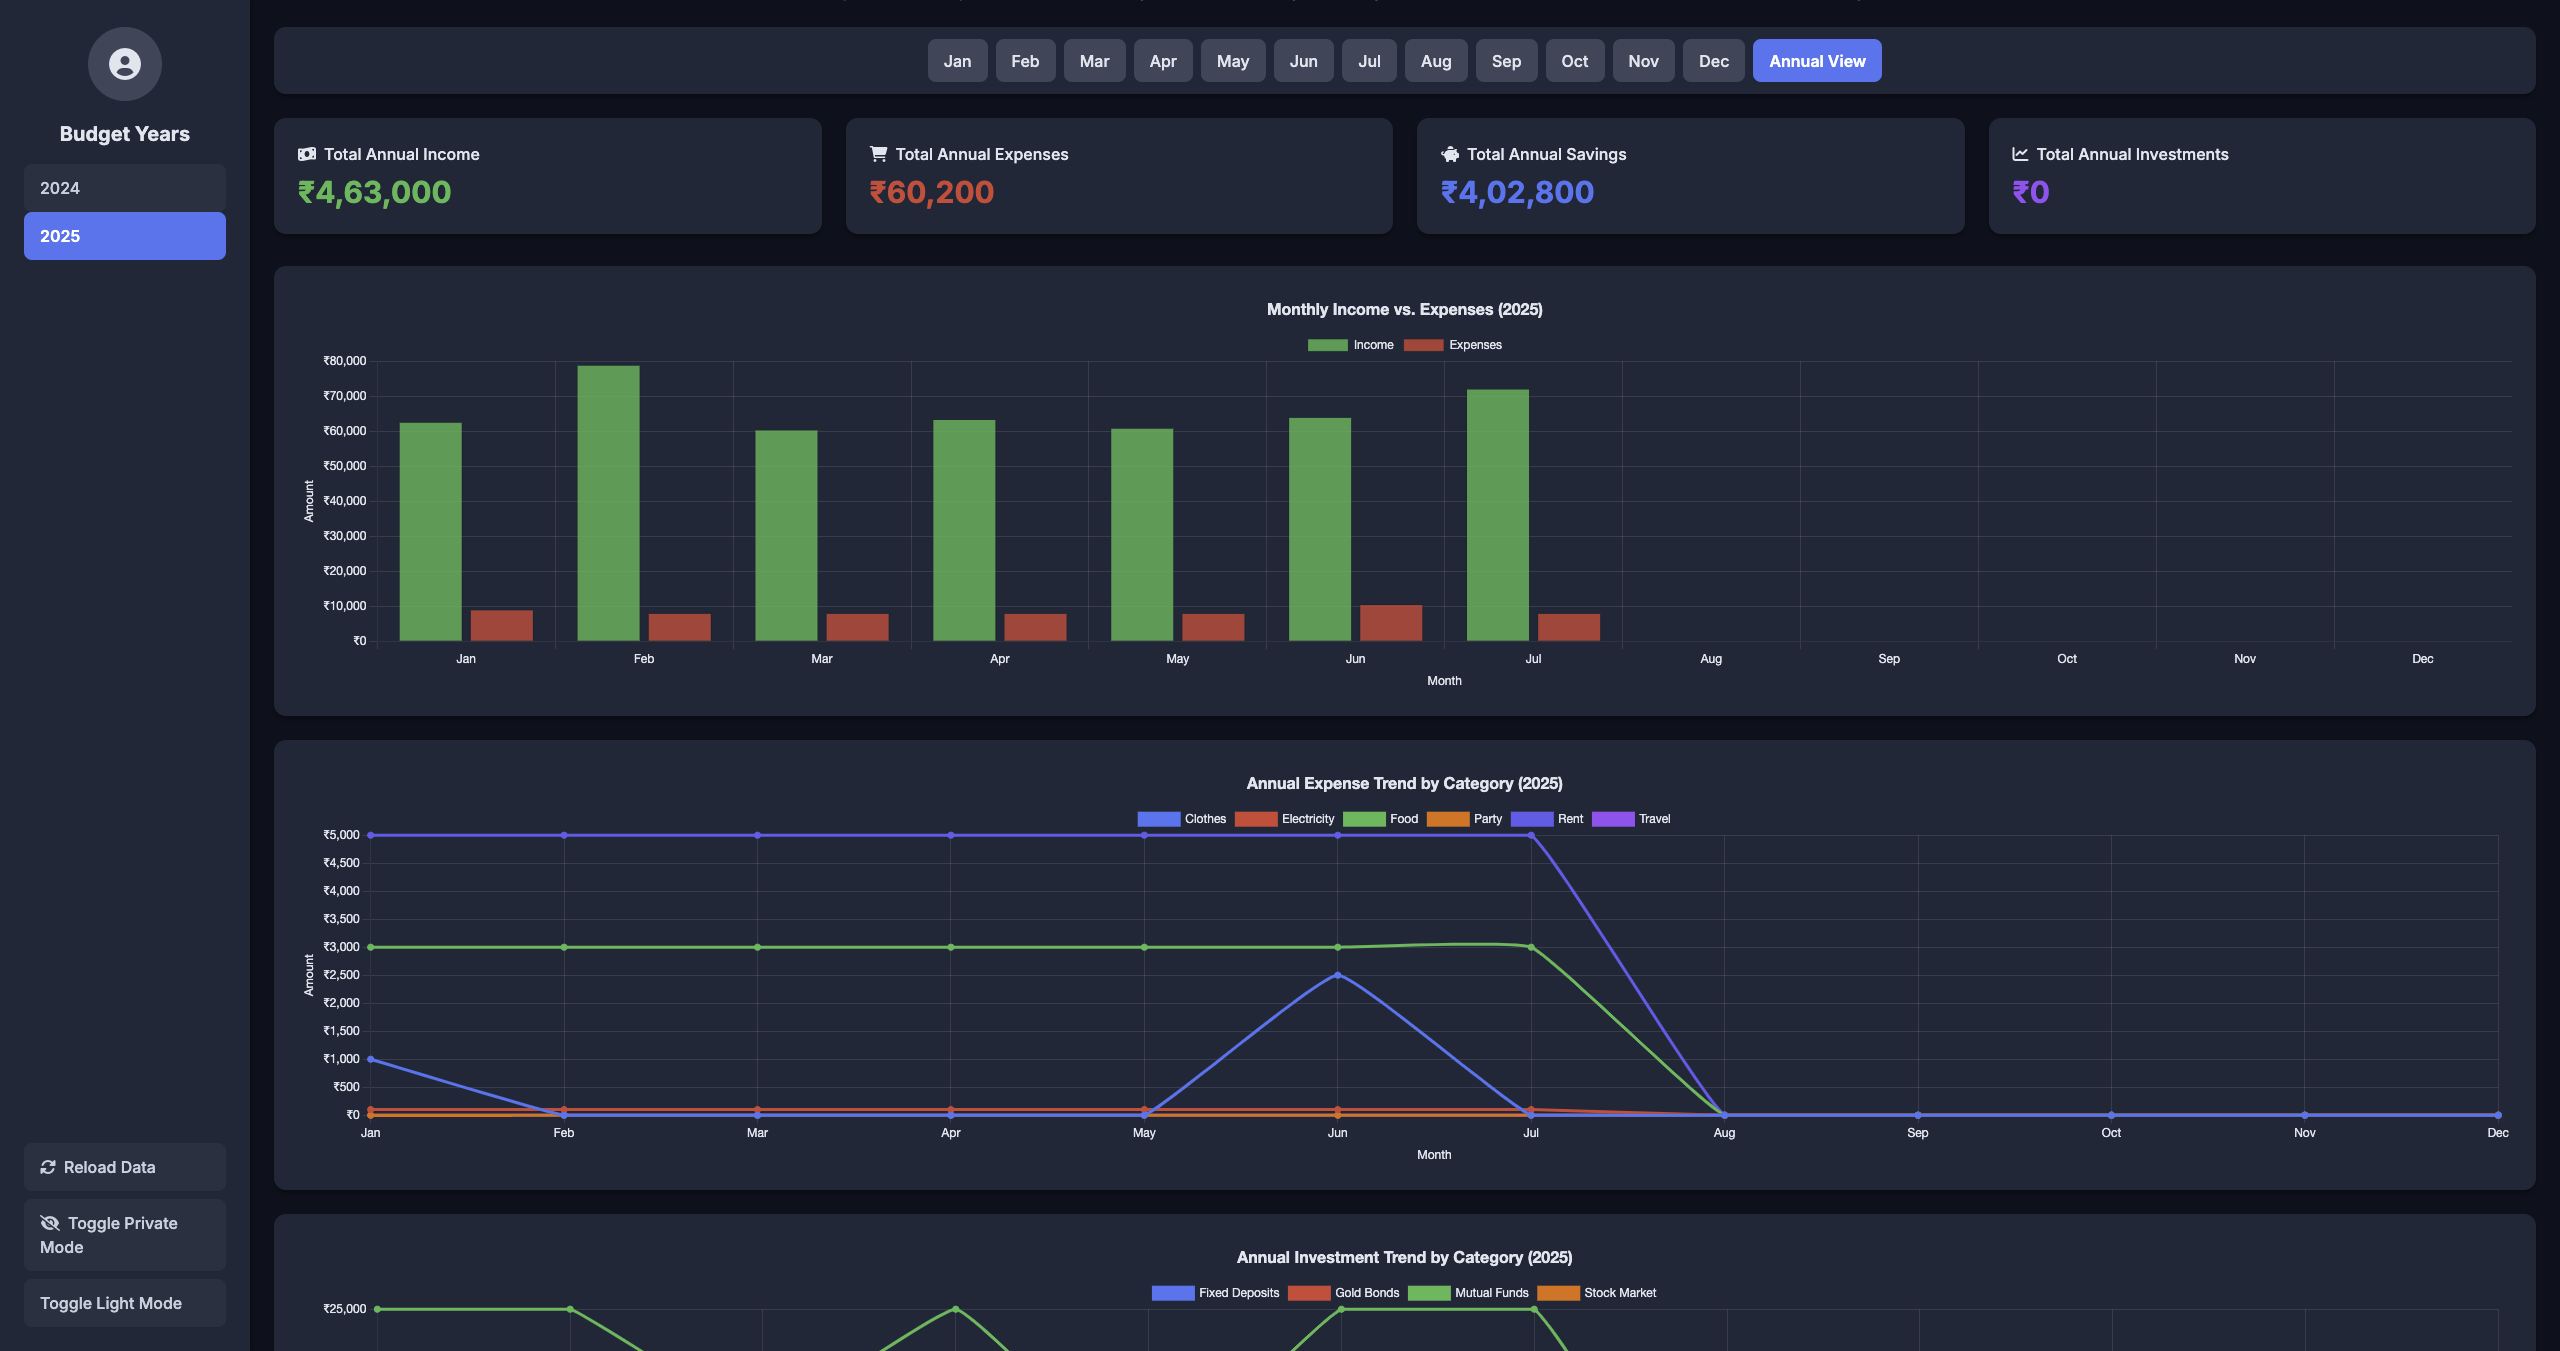Click the Total Annual Savings piggy bank icon
The width and height of the screenshot is (2560, 1351).
1450,154
